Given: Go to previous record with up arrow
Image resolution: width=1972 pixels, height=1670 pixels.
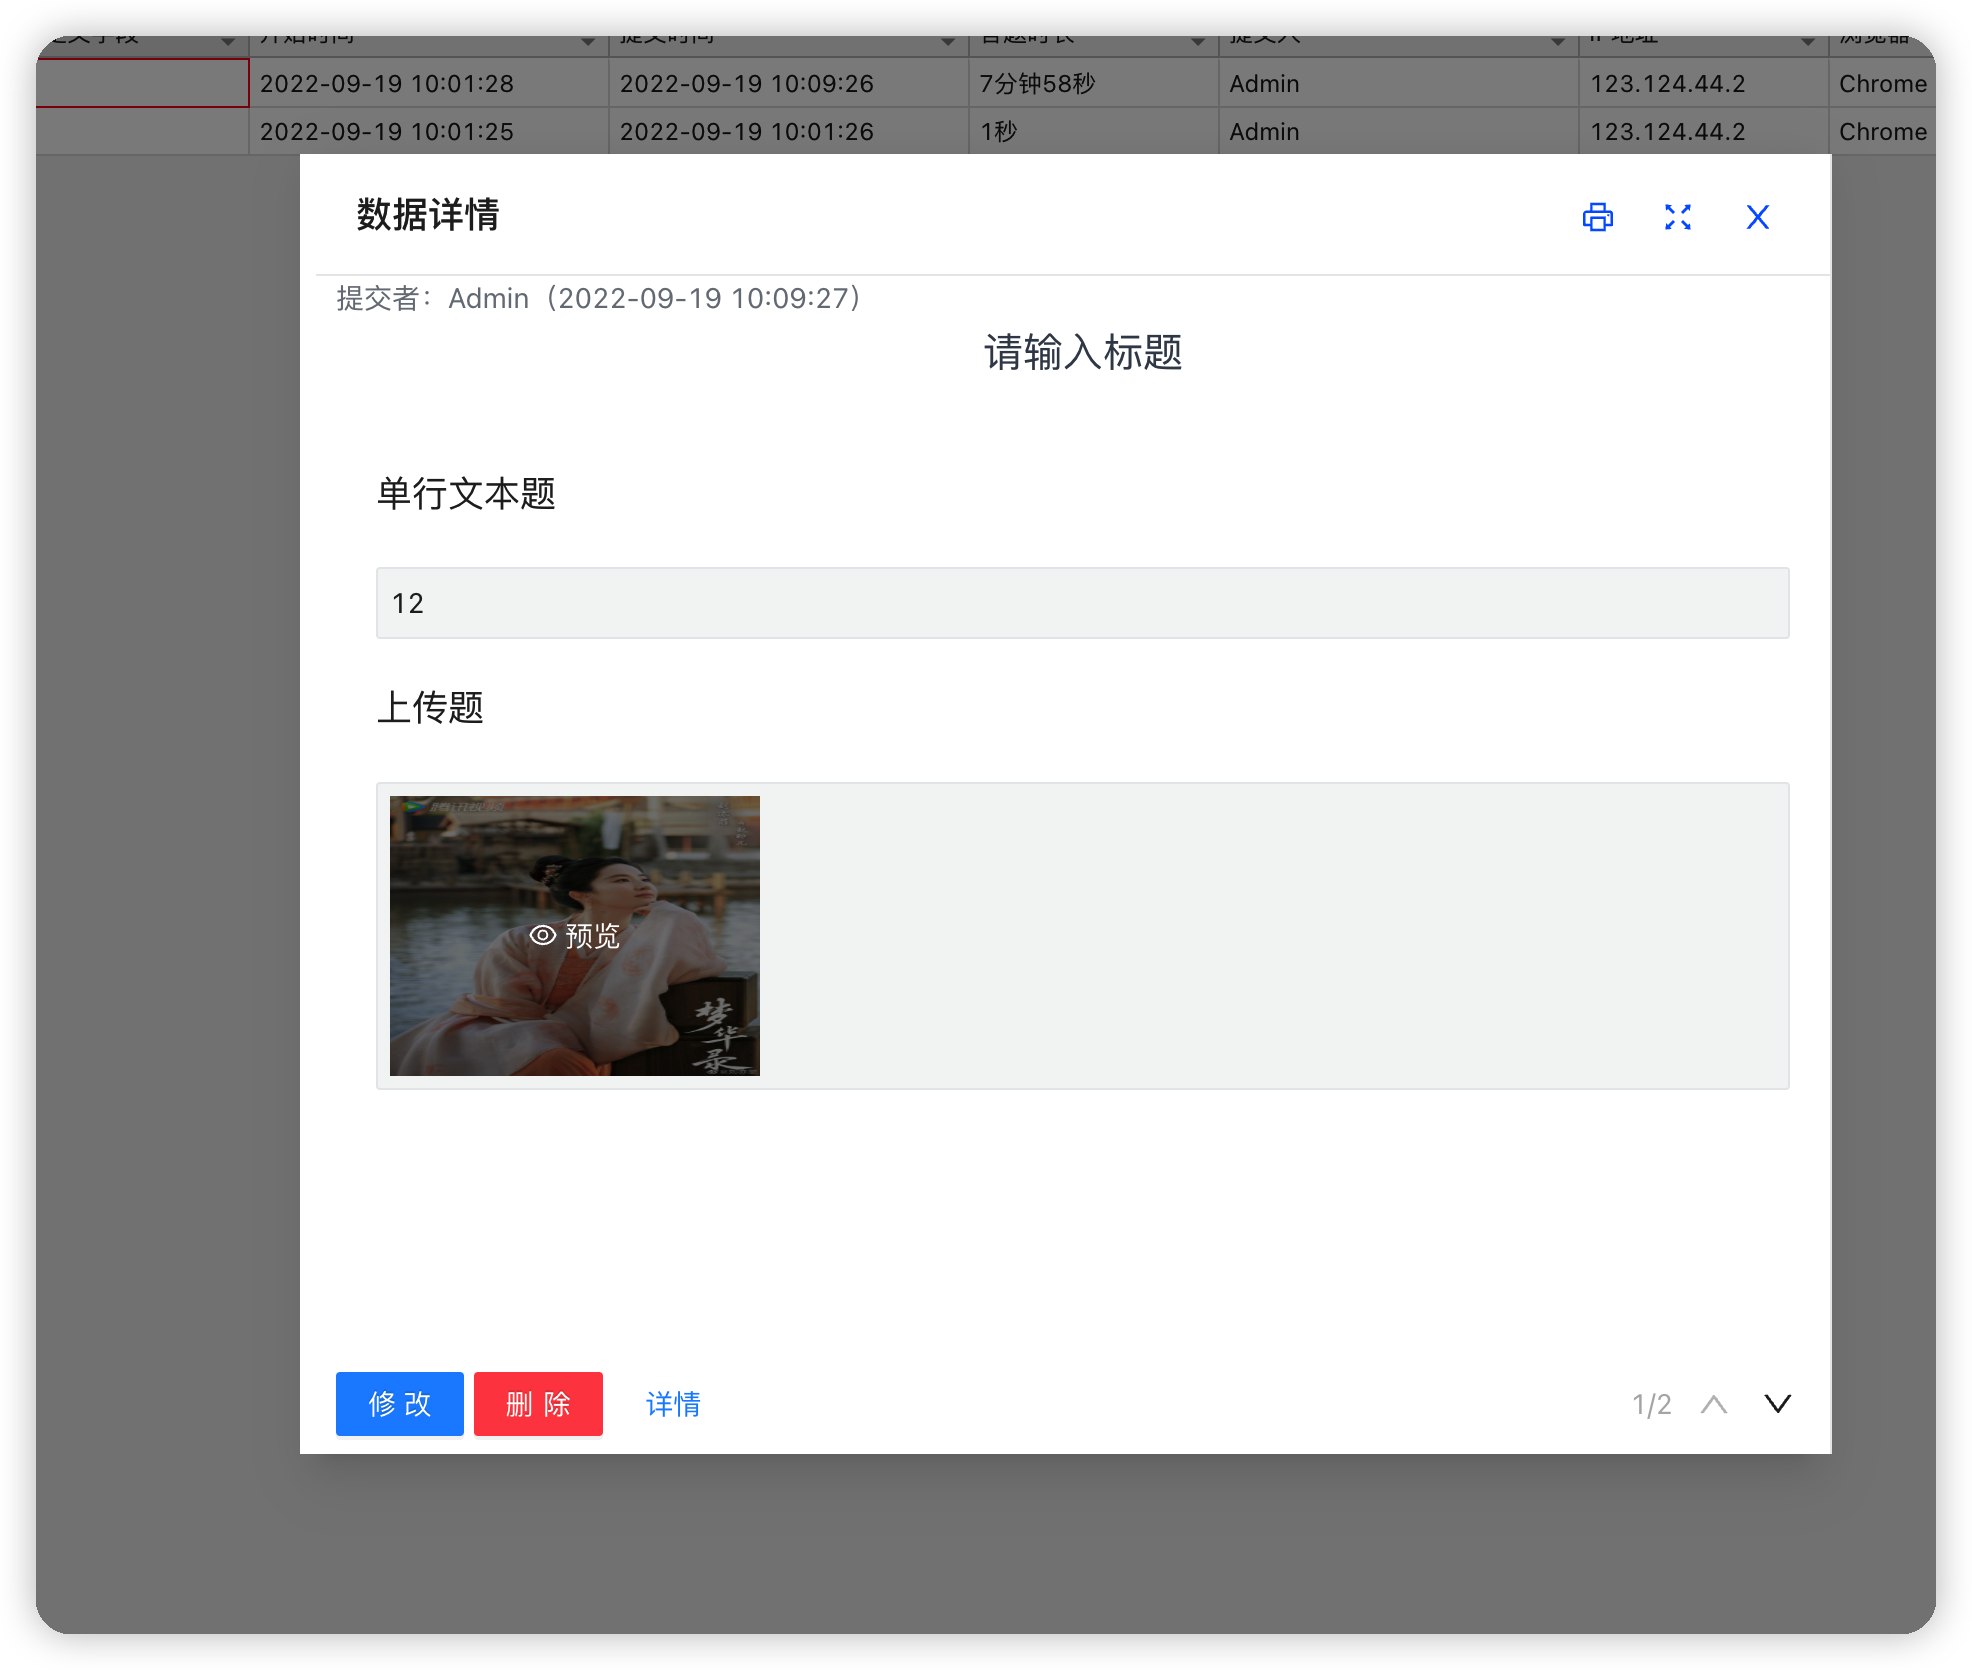Looking at the screenshot, I should (x=1714, y=1404).
